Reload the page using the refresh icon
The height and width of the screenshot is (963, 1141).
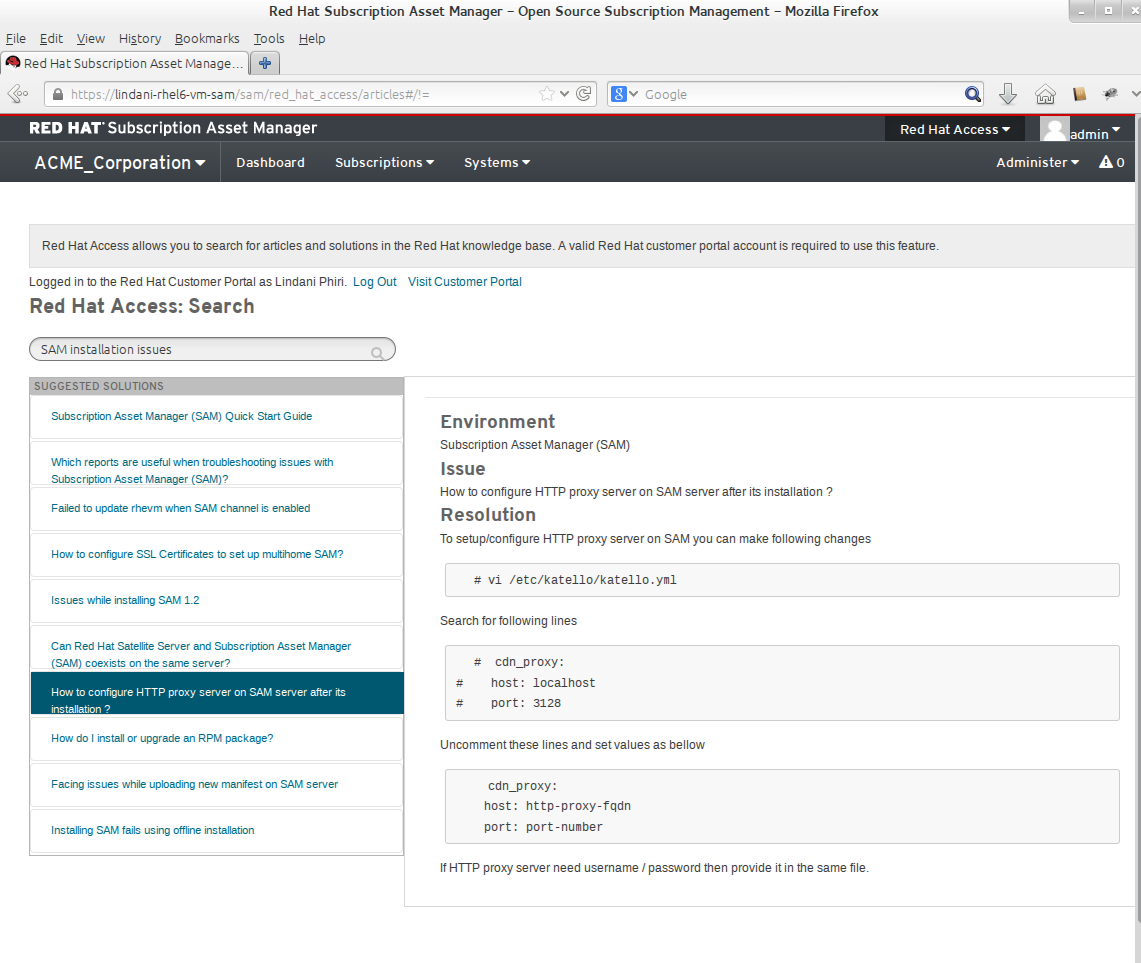pos(584,94)
